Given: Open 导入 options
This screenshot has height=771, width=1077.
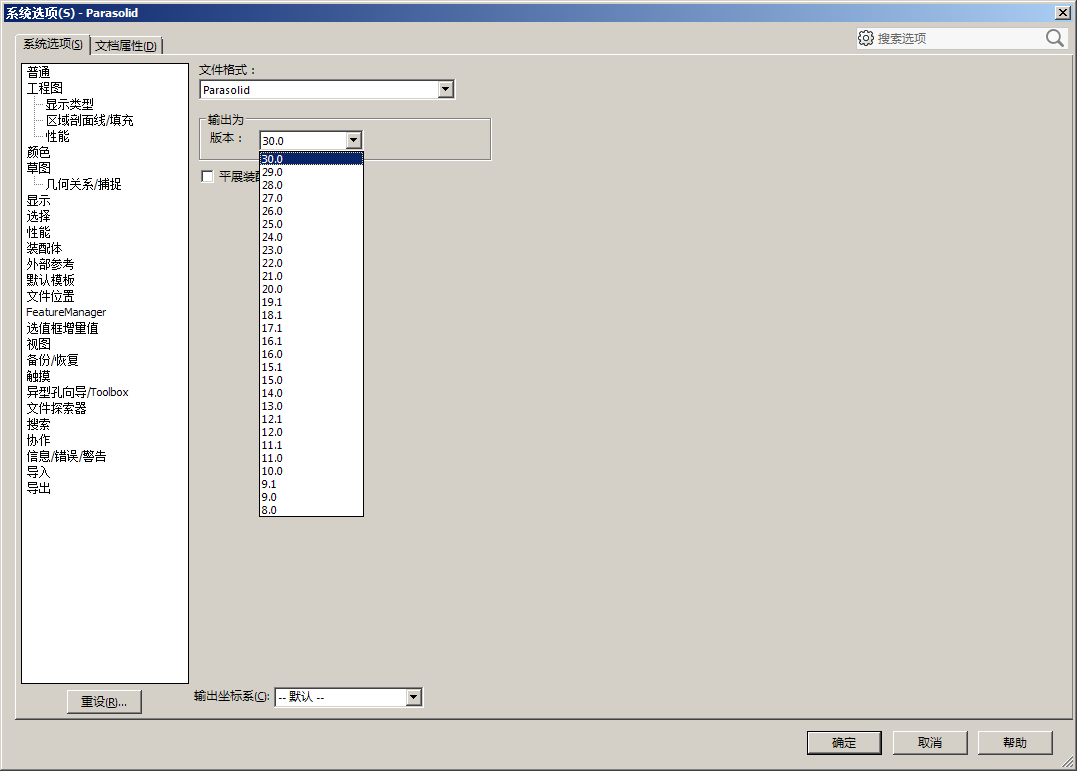Looking at the screenshot, I should (38, 471).
